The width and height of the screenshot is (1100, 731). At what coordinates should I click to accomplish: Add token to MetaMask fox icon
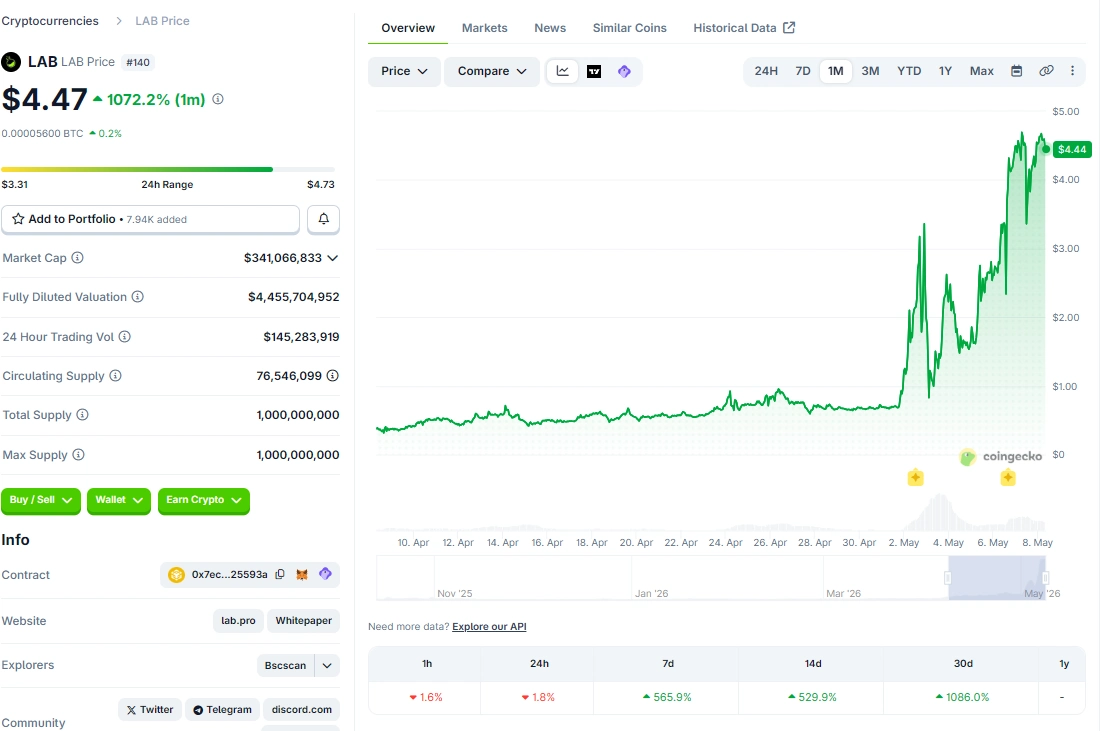point(302,574)
